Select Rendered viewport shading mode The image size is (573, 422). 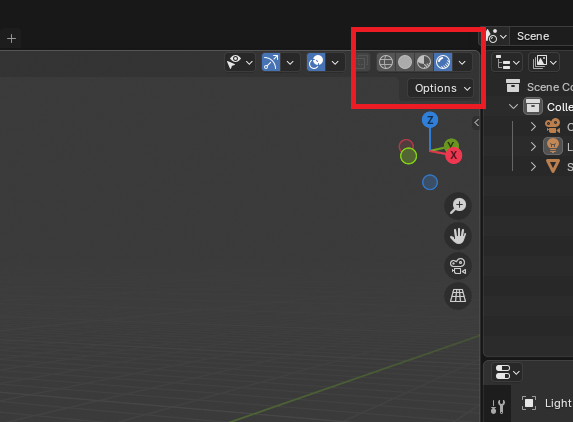coord(443,62)
